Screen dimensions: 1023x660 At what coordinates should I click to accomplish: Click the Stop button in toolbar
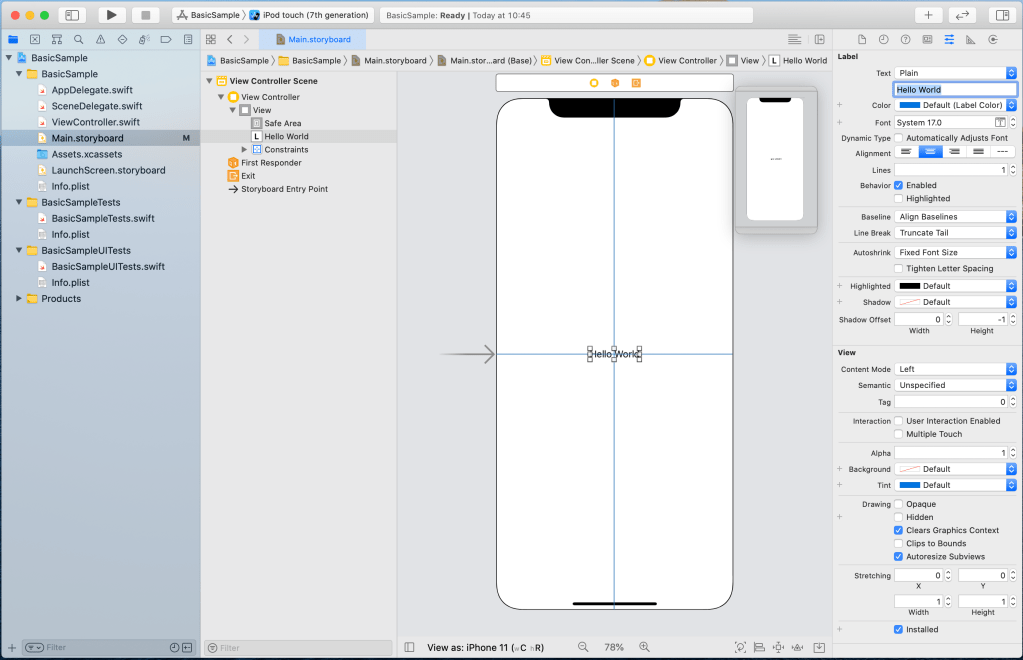(x=145, y=15)
